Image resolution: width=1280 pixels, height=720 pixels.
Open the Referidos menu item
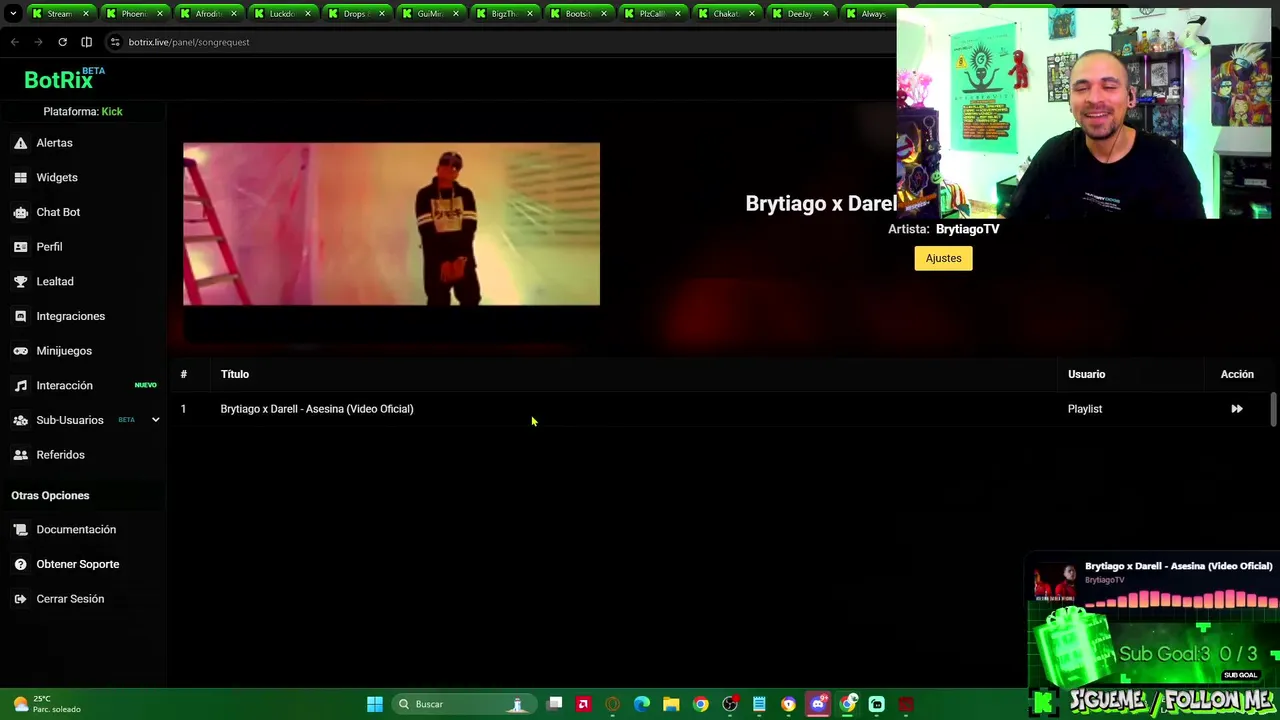click(x=60, y=455)
